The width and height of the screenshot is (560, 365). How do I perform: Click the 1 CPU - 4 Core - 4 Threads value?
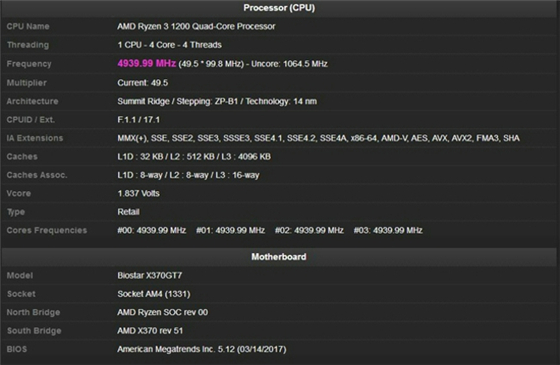coord(169,45)
